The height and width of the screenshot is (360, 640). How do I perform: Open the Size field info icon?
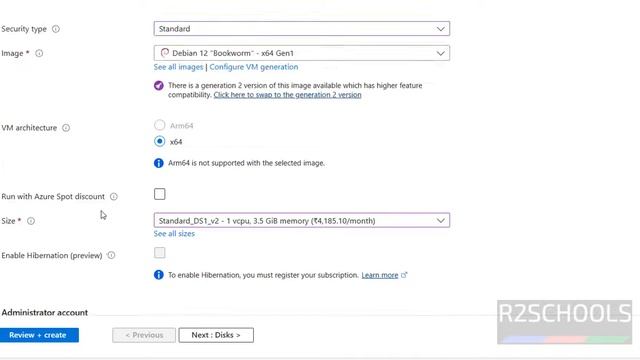[x=31, y=221]
